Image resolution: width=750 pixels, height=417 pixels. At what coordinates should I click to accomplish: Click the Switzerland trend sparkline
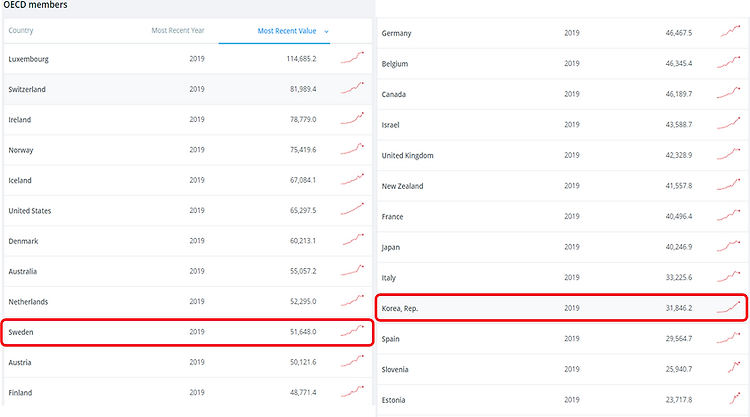[x=353, y=88]
